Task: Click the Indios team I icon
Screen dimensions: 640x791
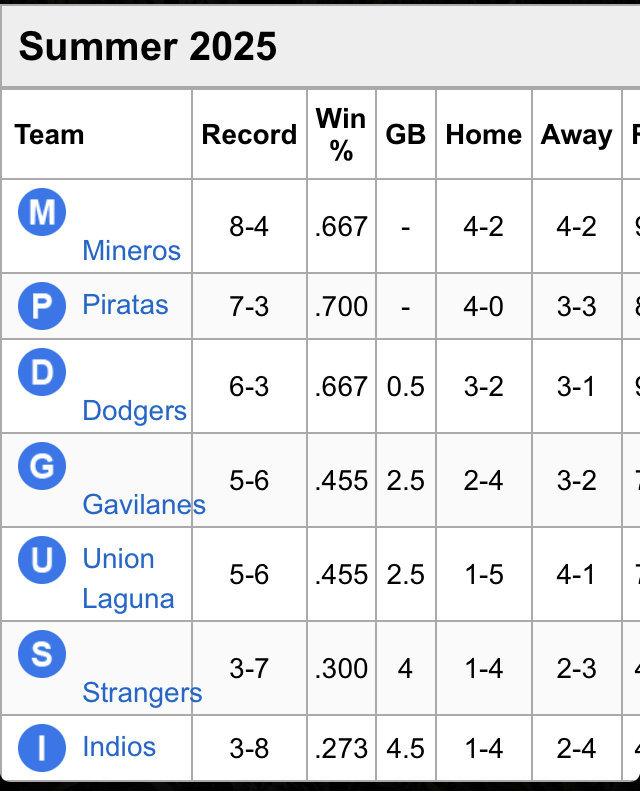Action: (42, 748)
